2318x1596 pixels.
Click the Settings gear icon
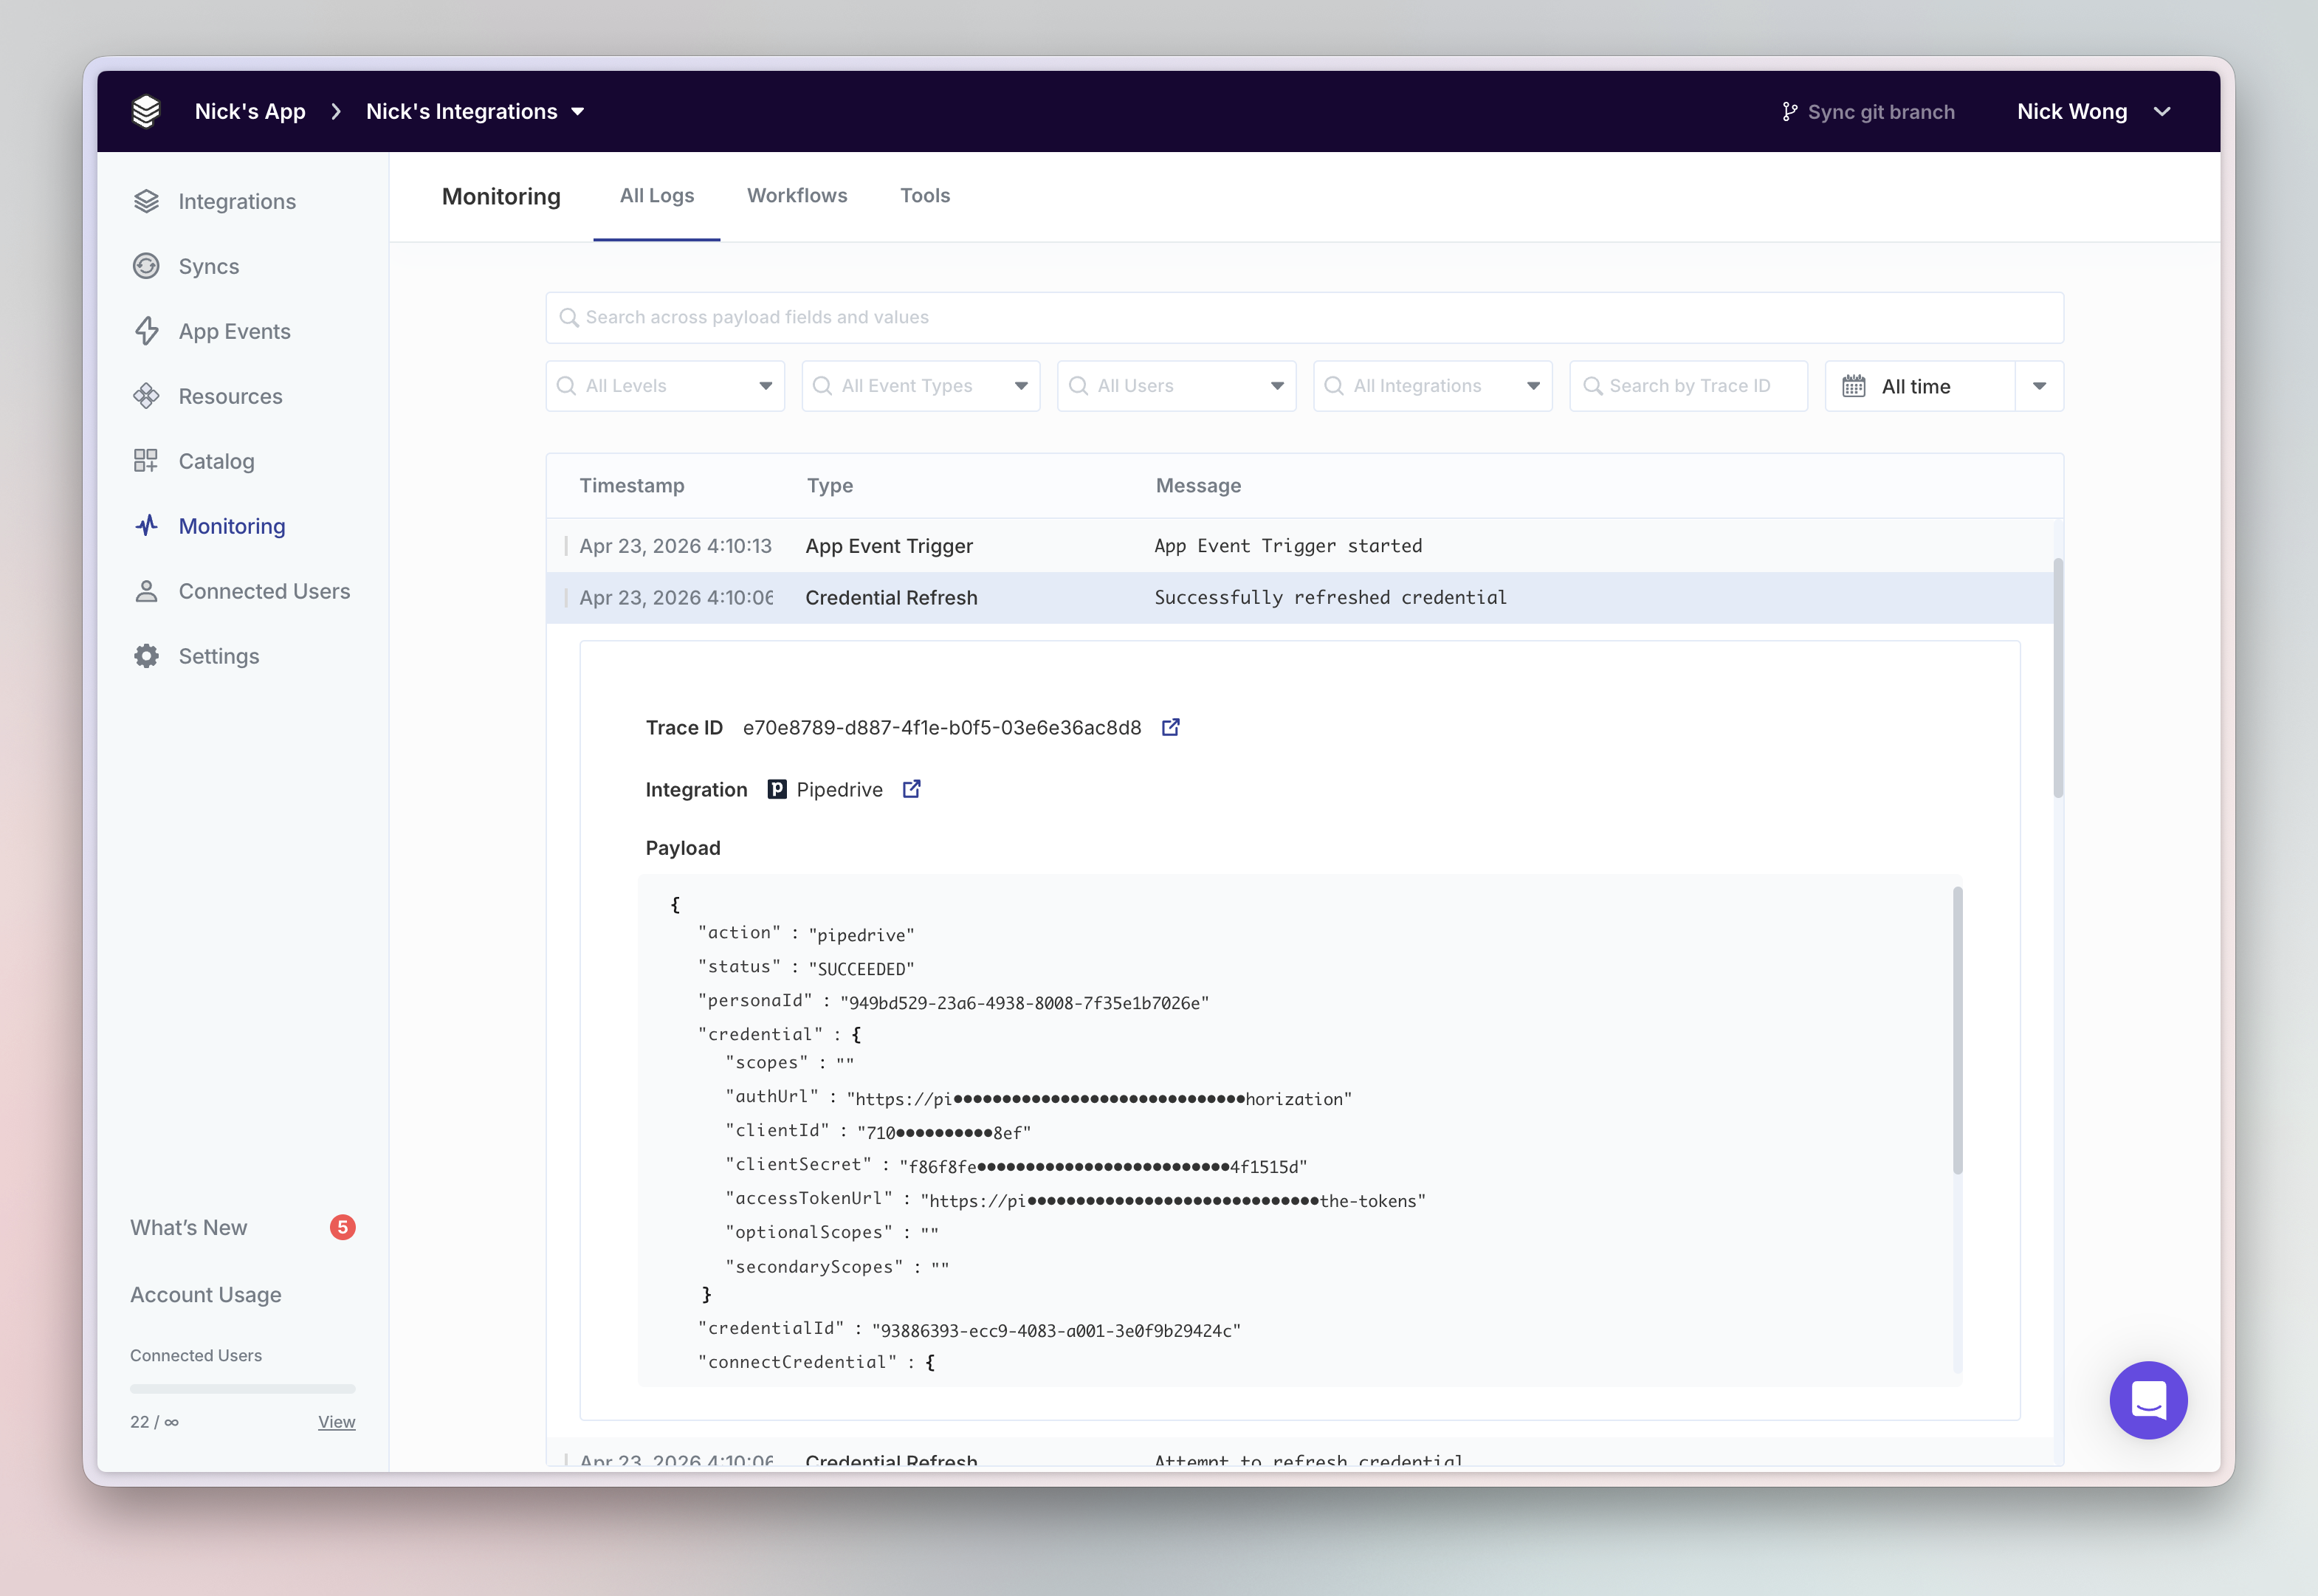(146, 656)
